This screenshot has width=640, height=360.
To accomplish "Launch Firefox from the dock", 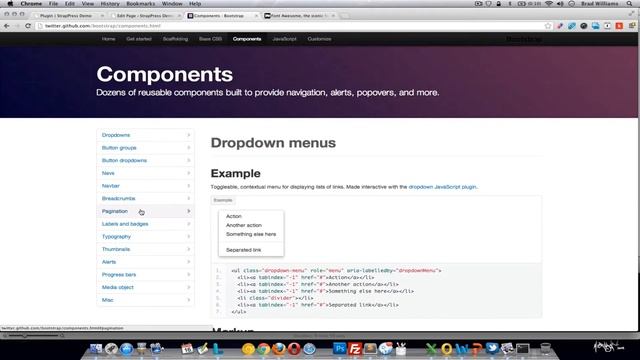I will (279, 349).
